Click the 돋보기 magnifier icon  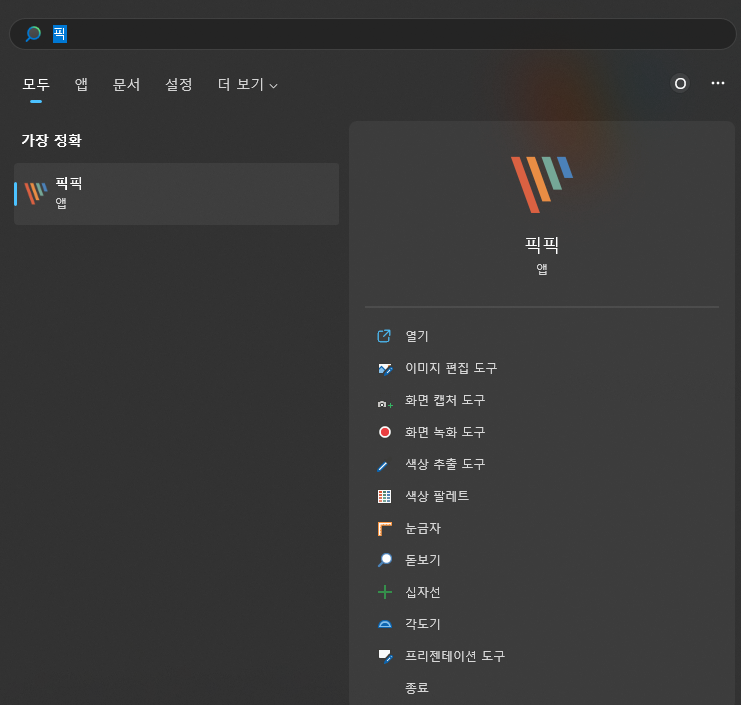[x=385, y=560]
